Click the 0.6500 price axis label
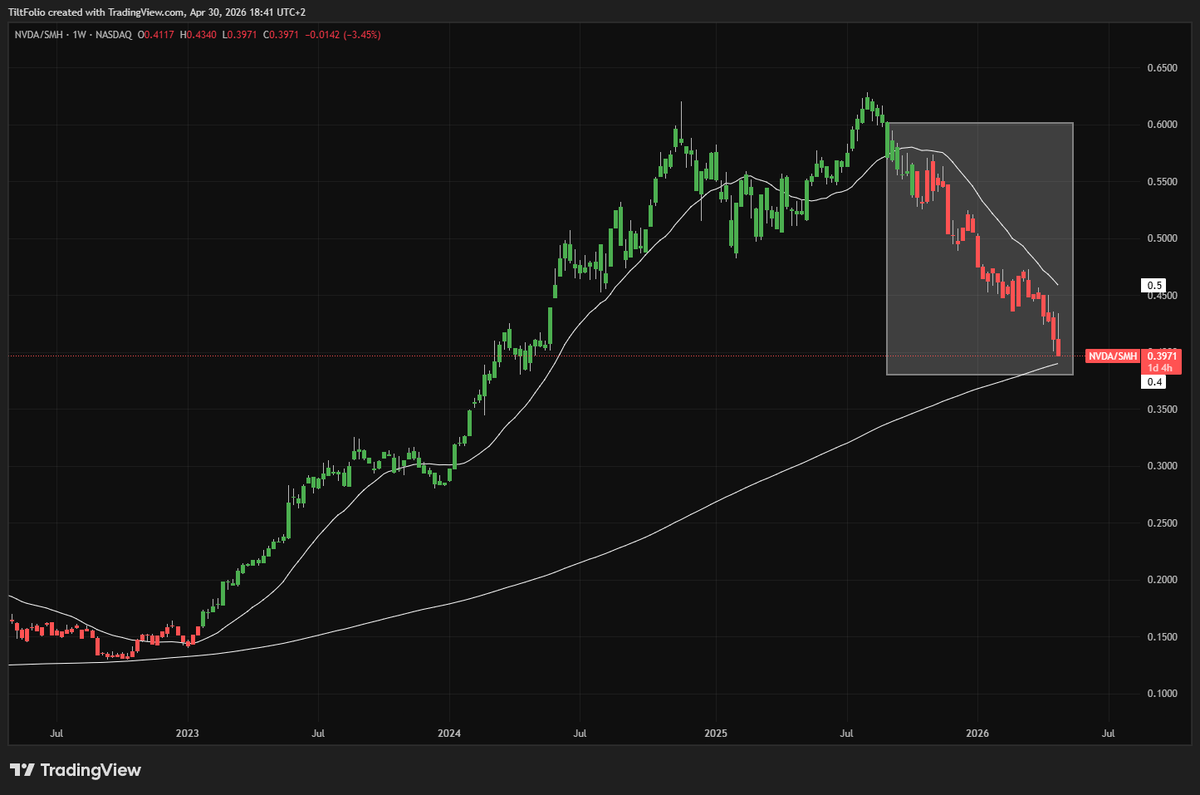The image size is (1200, 795). [x=1161, y=69]
